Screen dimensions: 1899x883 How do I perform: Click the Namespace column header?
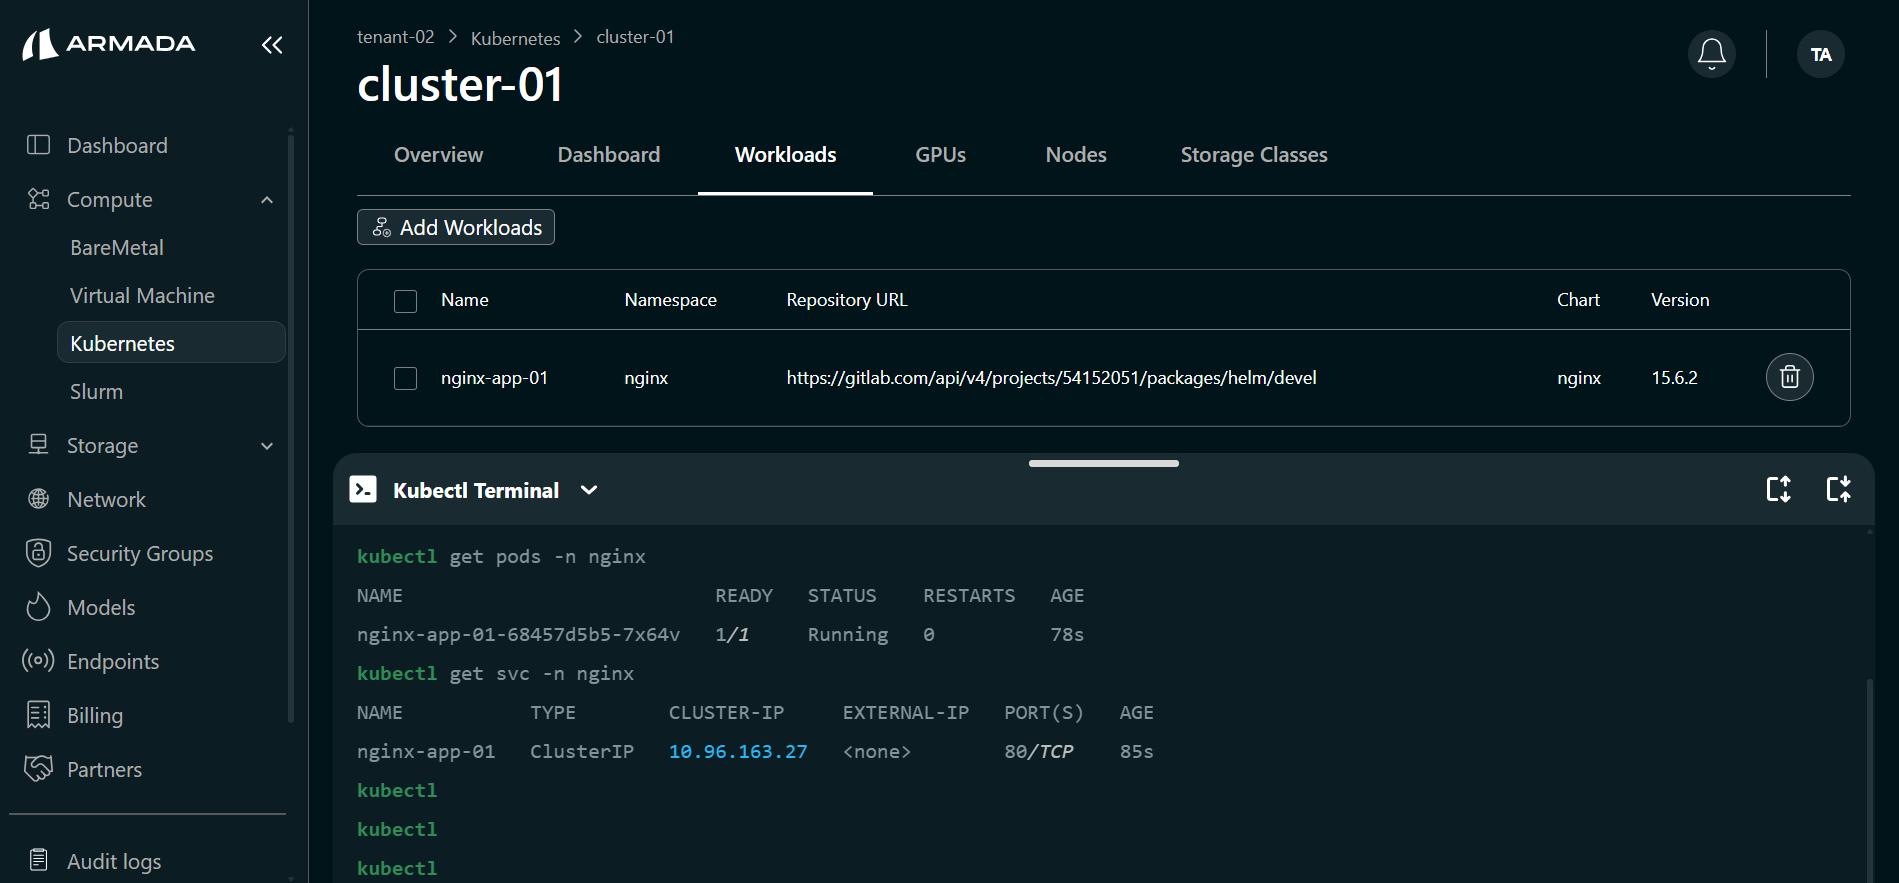(x=670, y=299)
